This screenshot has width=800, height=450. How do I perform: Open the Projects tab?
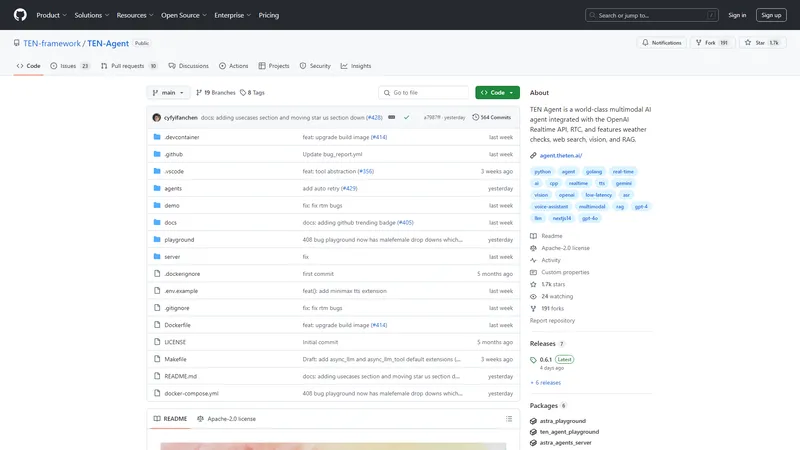[x=274, y=66]
